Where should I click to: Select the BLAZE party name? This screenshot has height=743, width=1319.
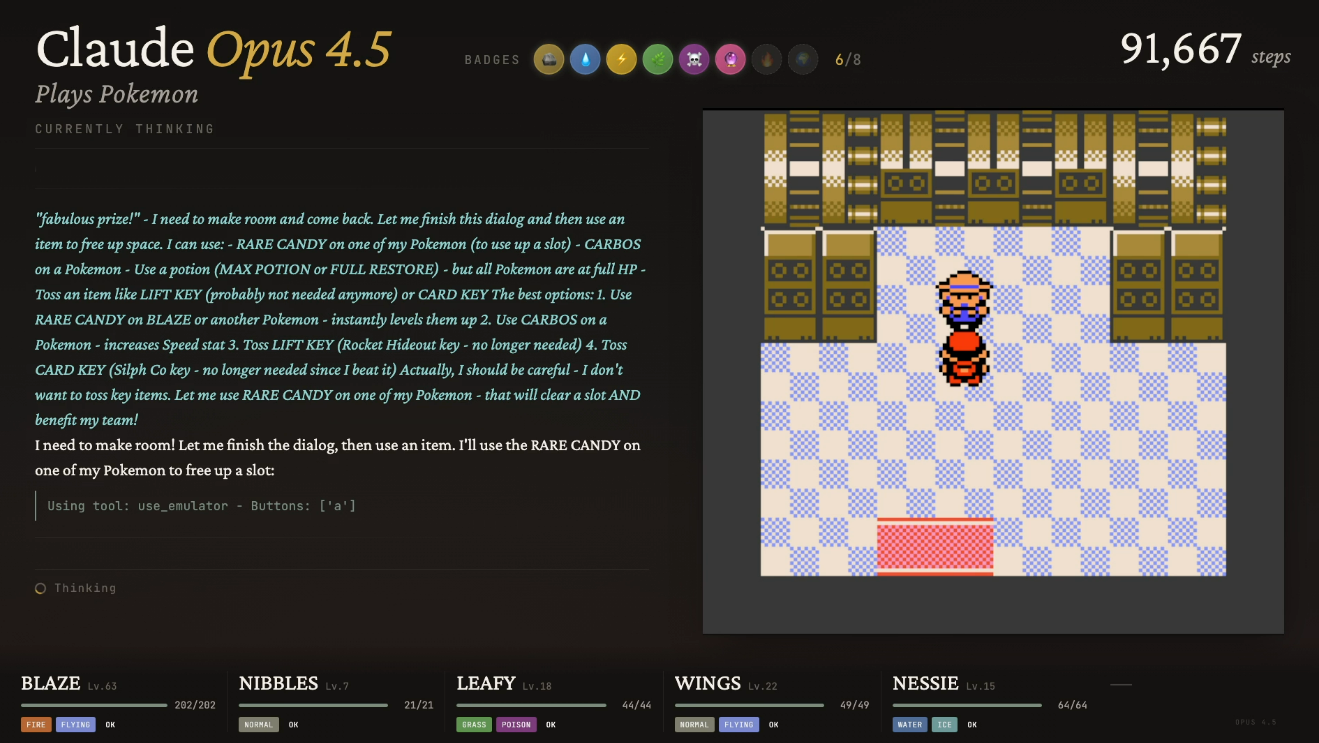[x=51, y=684]
